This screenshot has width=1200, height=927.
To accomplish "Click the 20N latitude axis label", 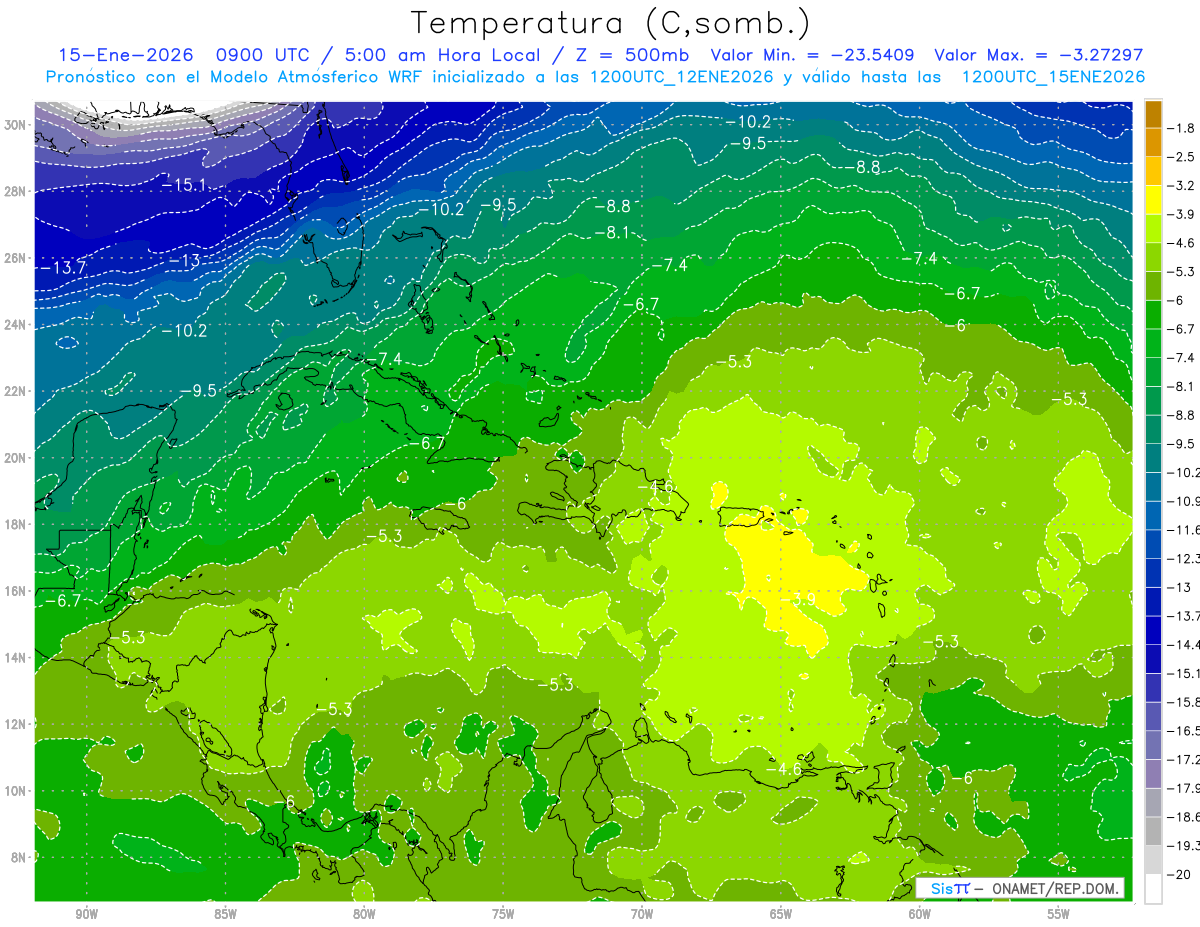I will click(x=17, y=458).
